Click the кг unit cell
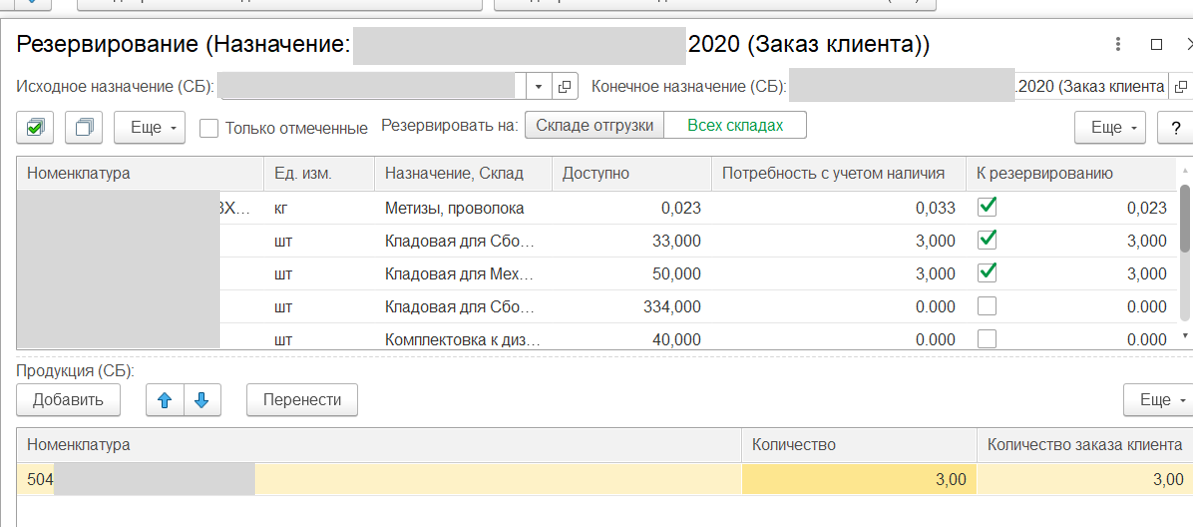This screenshot has width=1193, height=527. (x=319, y=208)
